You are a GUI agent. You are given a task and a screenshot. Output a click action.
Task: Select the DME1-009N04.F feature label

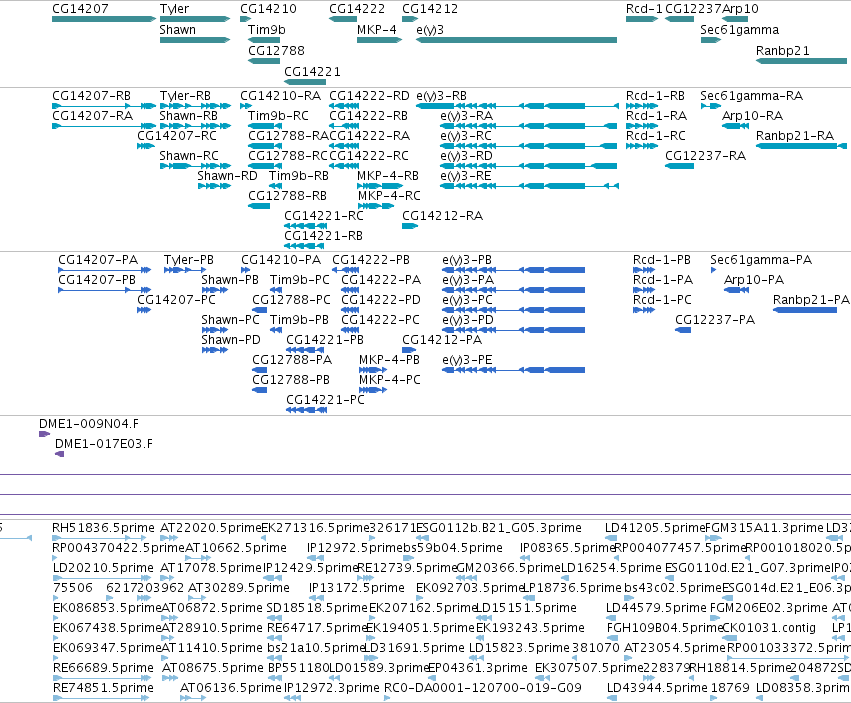(89, 424)
